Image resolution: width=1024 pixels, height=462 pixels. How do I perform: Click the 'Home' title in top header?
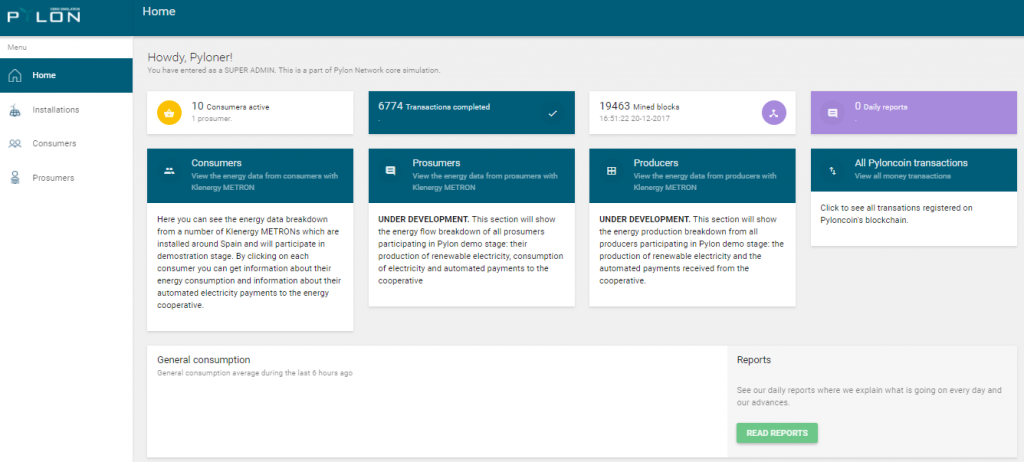[159, 11]
